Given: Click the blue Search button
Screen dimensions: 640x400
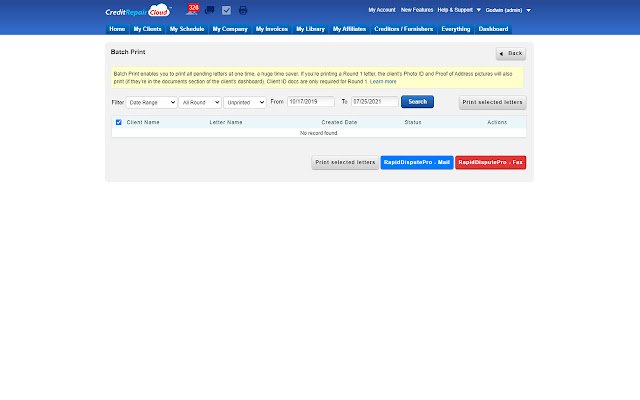Looking at the screenshot, I should pyautogui.click(x=418, y=102).
